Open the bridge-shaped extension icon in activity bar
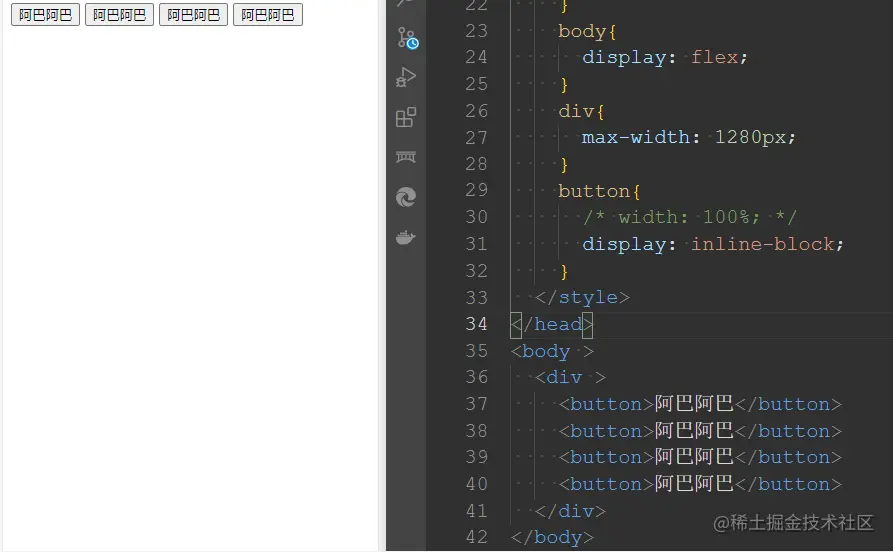 pos(406,157)
